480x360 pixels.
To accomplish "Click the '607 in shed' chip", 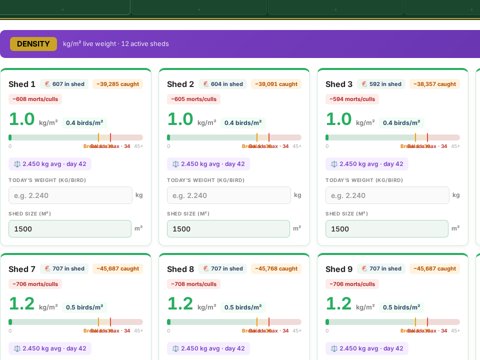I will click(65, 84).
